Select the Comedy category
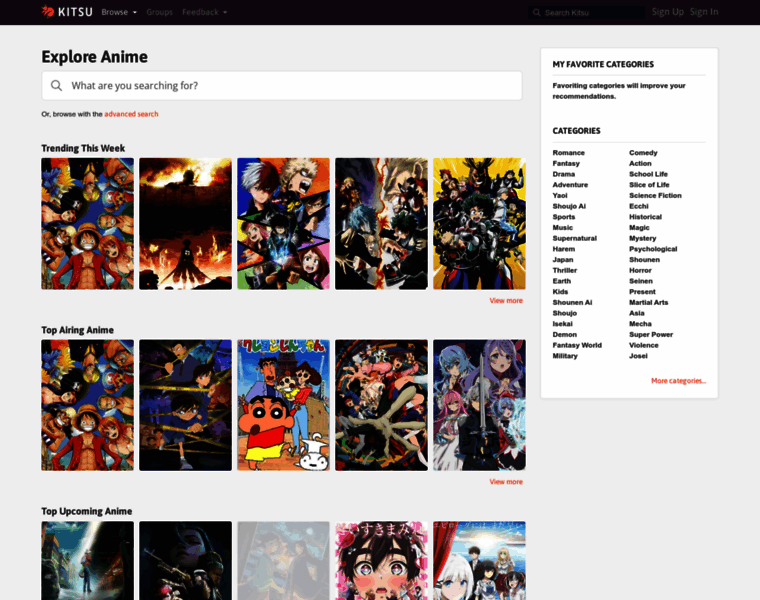 pyautogui.click(x=643, y=153)
